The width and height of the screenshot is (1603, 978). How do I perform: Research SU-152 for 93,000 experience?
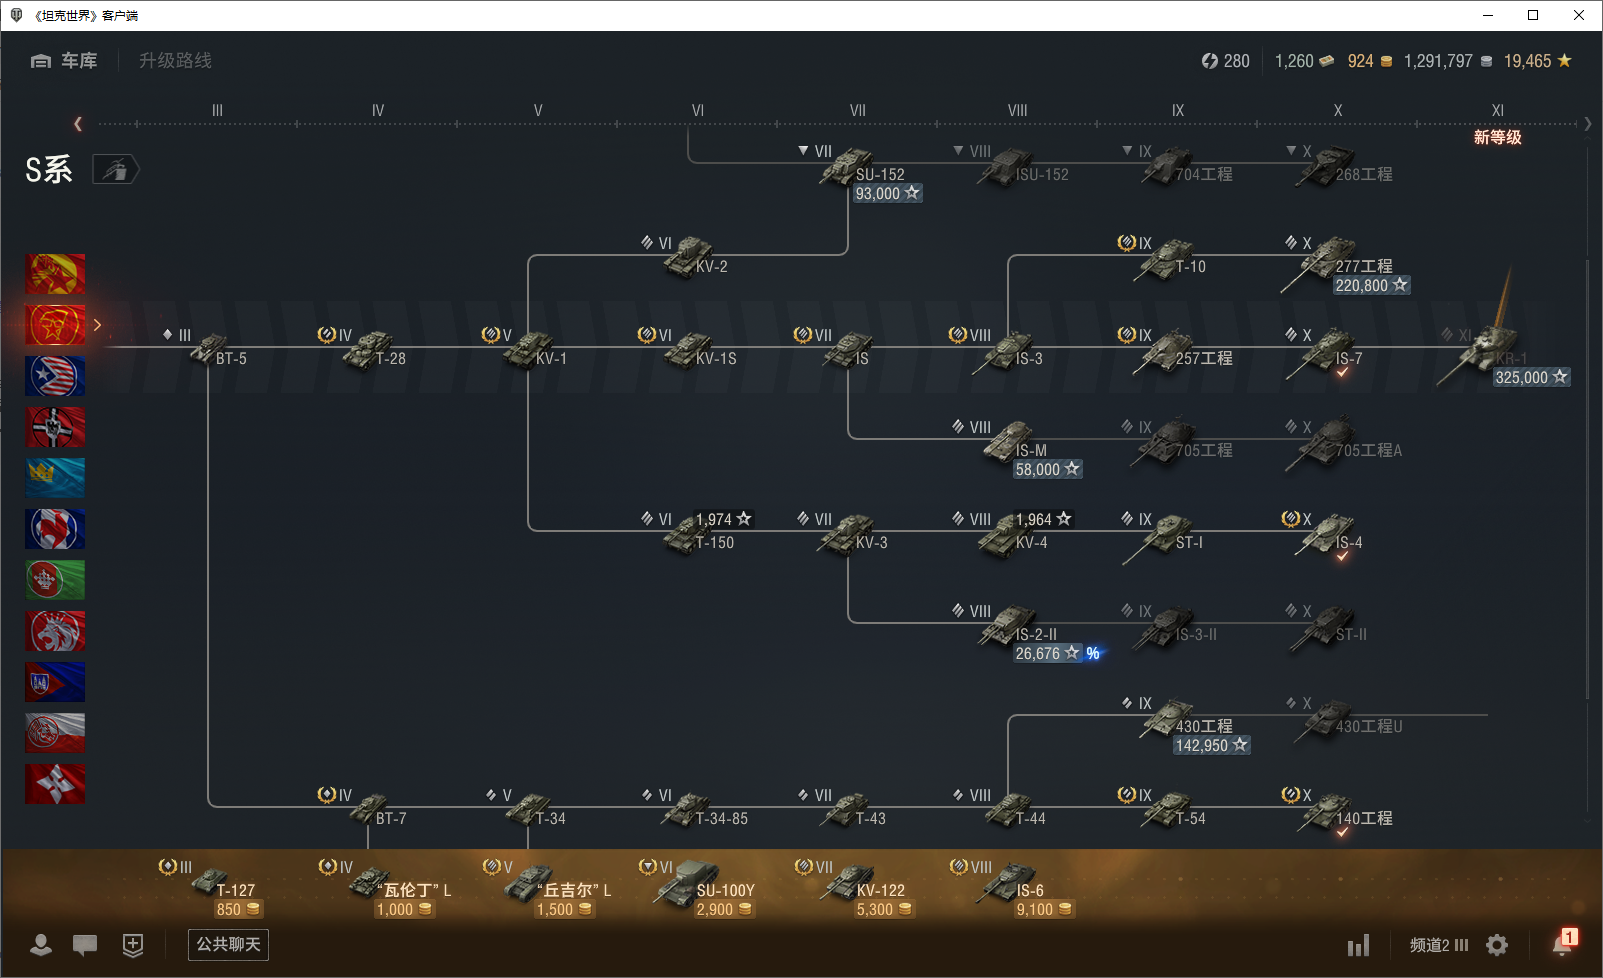pyautogui.click(x=887, y=194)
